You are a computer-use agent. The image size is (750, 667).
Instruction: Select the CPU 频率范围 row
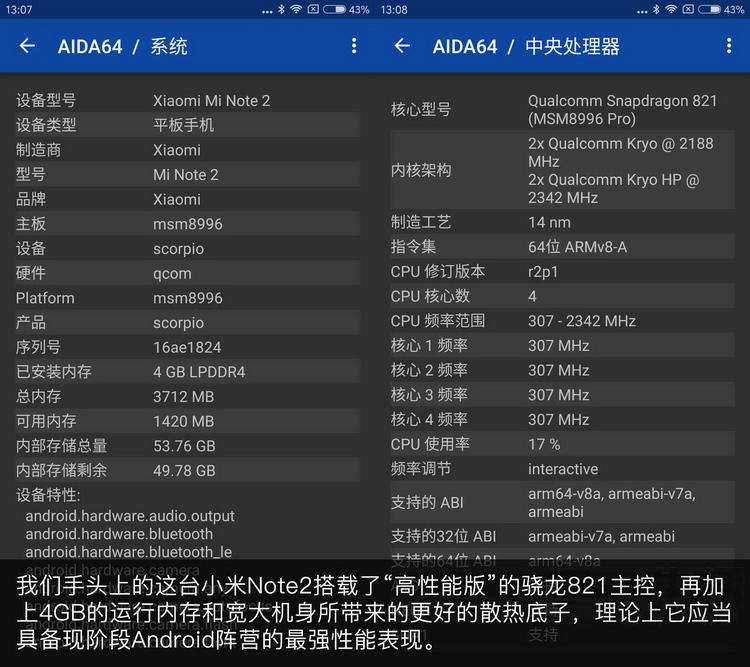coord(562,321)
